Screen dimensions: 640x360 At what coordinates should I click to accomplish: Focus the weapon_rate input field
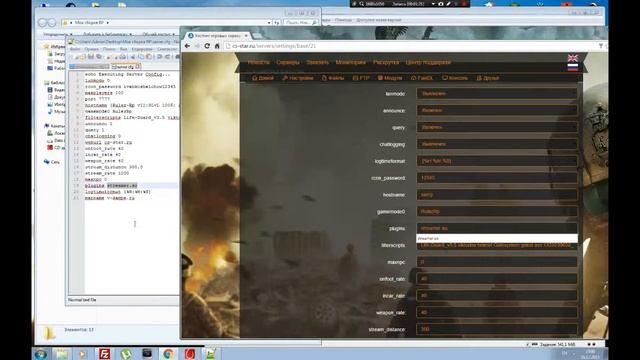pos(497,313)
